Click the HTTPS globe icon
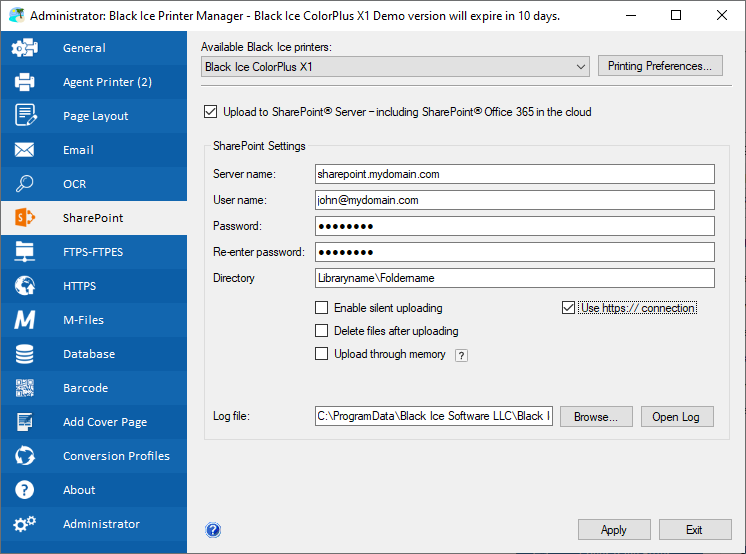The image size is (746, 554). point(24,286)
